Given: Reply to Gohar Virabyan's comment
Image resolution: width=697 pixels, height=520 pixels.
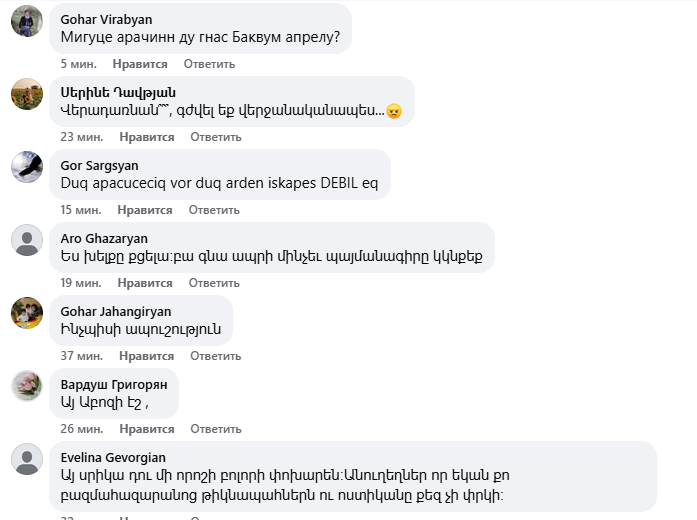Looking at the screenshot, I should 209,64.
